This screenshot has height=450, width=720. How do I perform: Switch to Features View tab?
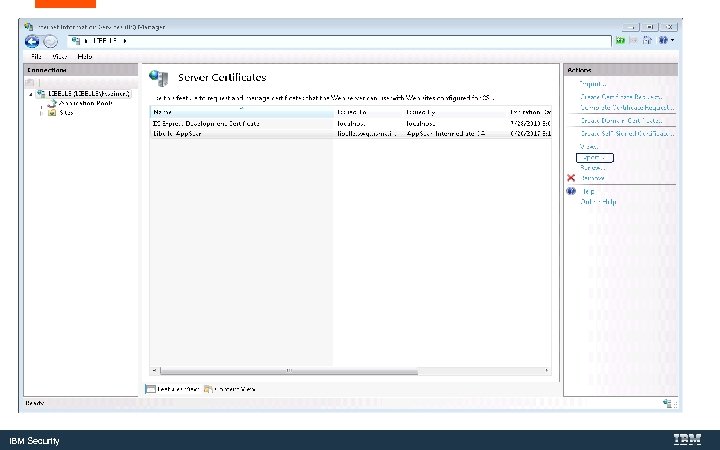(x=172, y=389)
